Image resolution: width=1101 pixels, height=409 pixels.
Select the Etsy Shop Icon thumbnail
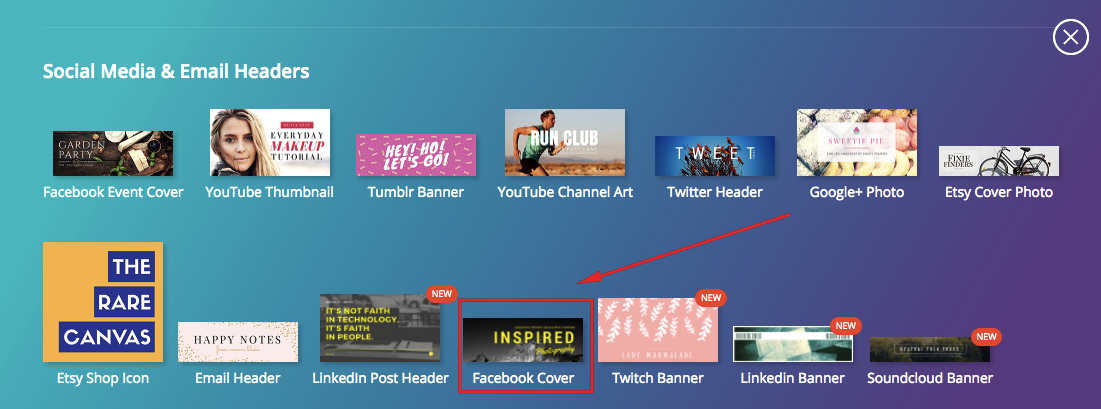(x=103, y=301)
